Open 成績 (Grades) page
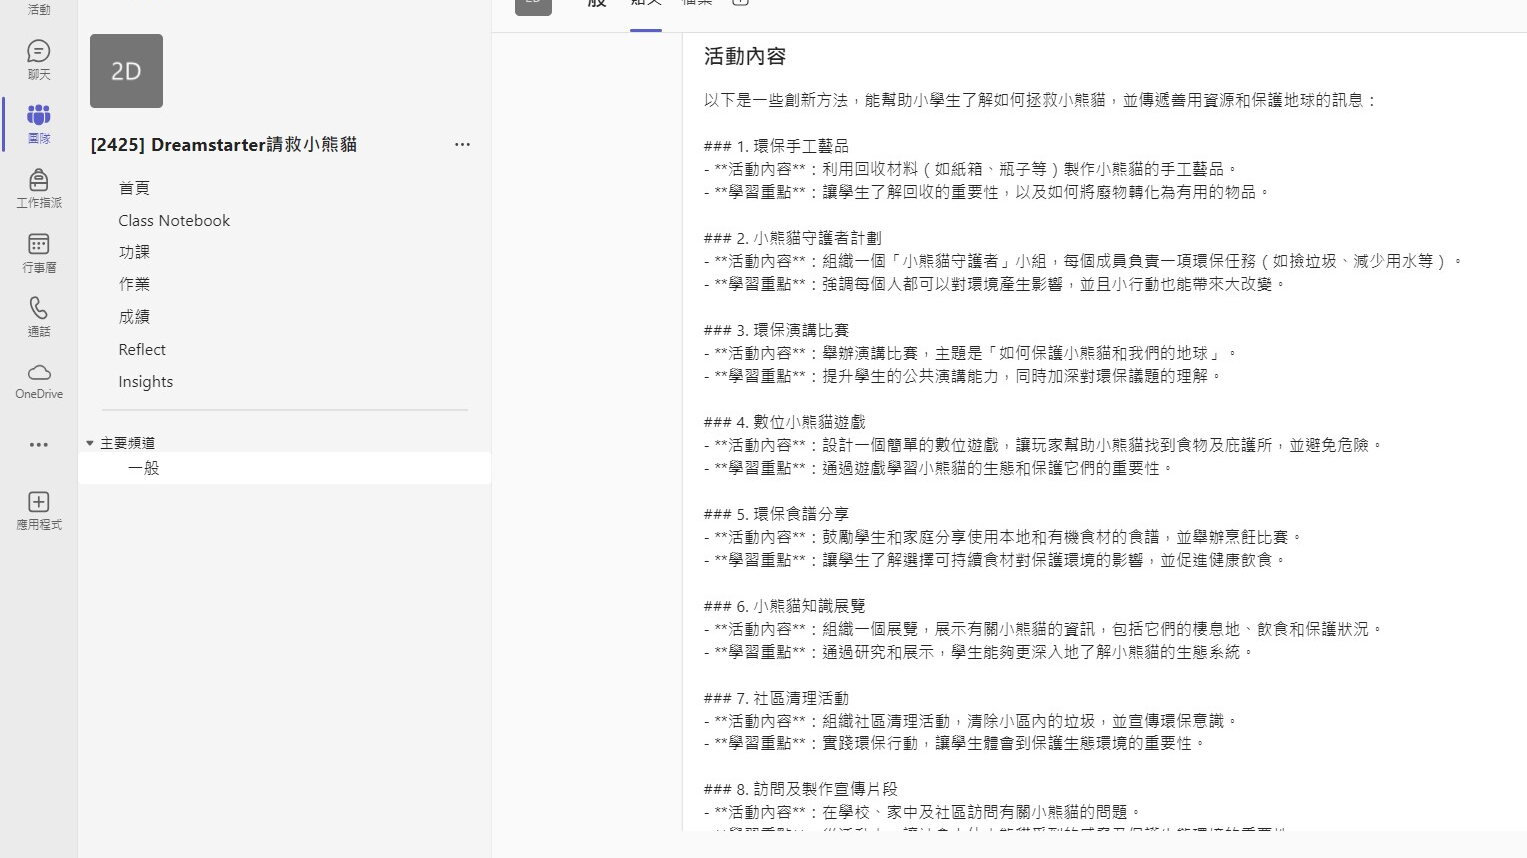The width and height of the screenshot is (1527, 858). 134,317
